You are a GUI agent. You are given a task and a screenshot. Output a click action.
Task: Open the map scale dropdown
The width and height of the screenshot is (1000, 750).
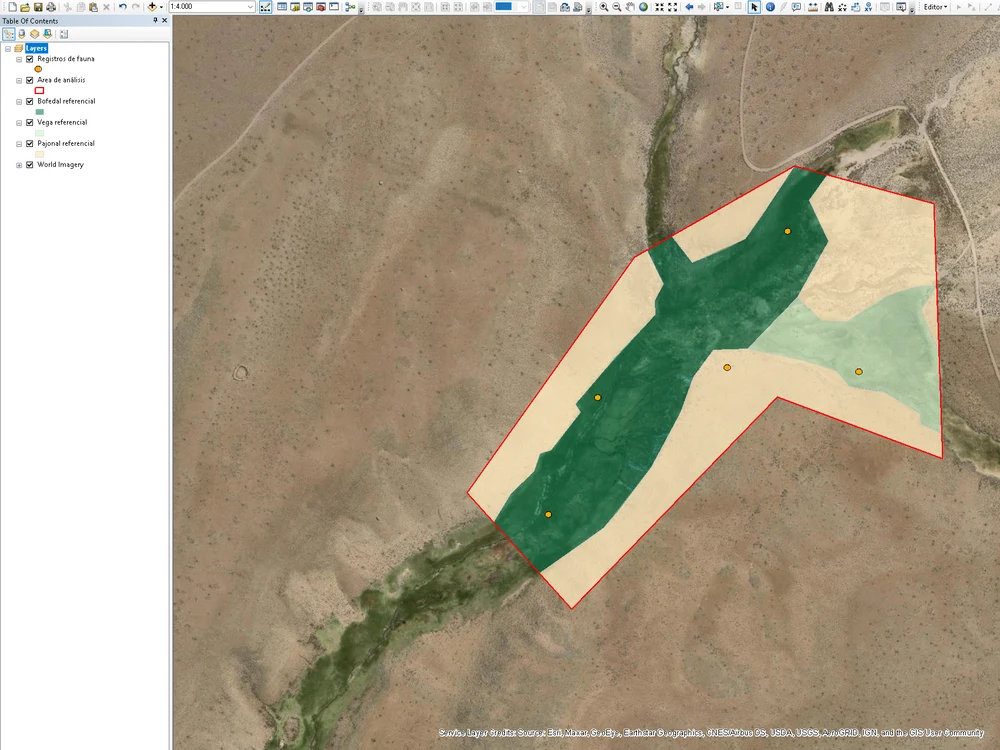pos(250,7)
